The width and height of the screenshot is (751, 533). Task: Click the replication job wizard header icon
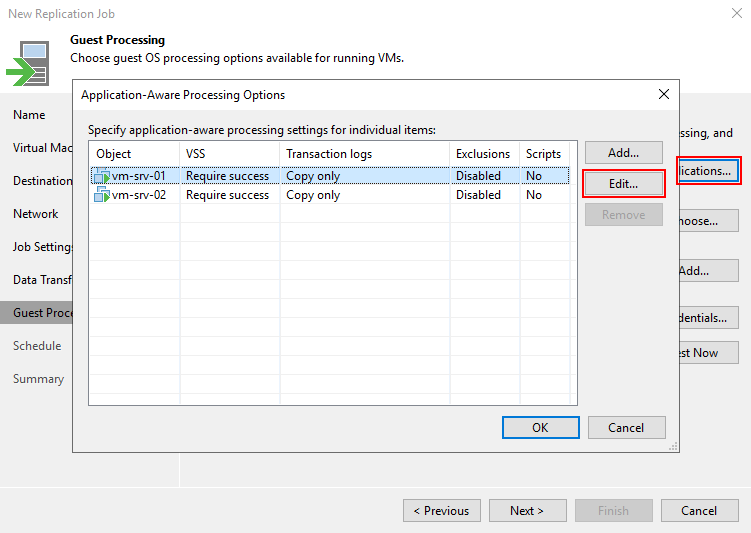pyautogui.click(x=28, y=64)
